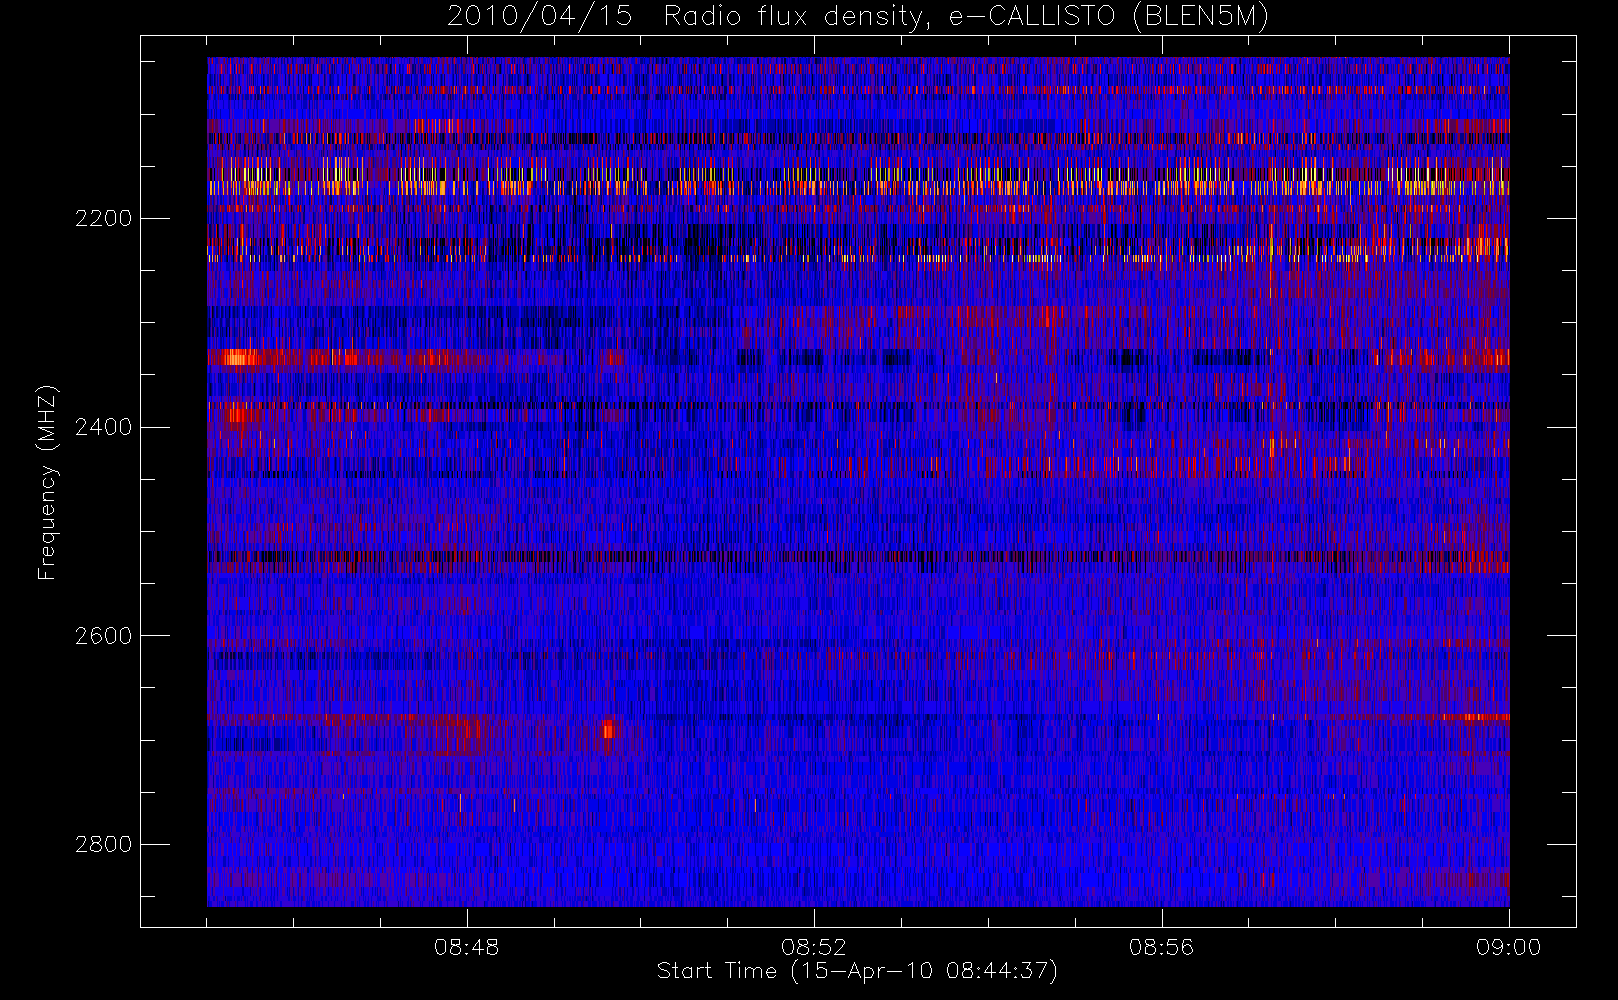
Task: Click the 2400 frequency tick label
Action: click(x=103, y=428)
